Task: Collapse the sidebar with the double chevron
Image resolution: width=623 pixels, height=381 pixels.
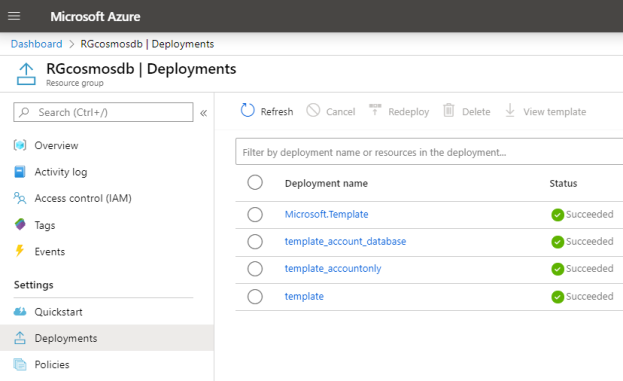Action: (x=203, y=113)
